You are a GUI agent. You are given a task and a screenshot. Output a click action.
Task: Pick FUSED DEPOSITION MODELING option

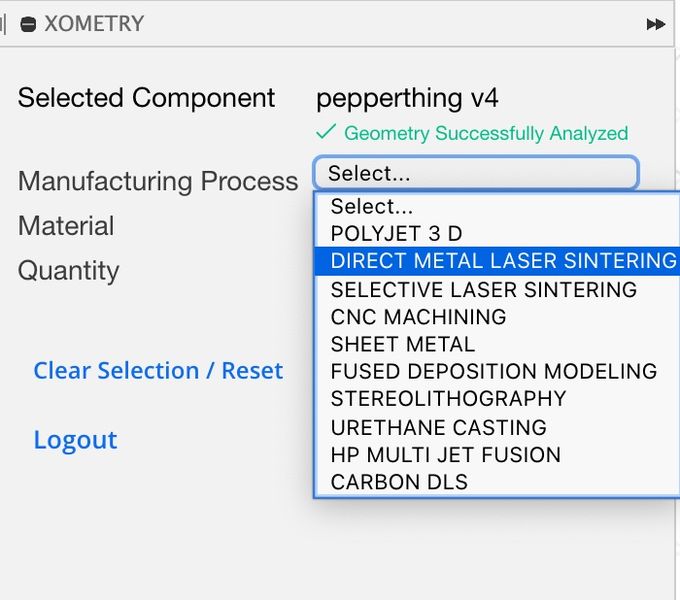[x=493, y=371]
